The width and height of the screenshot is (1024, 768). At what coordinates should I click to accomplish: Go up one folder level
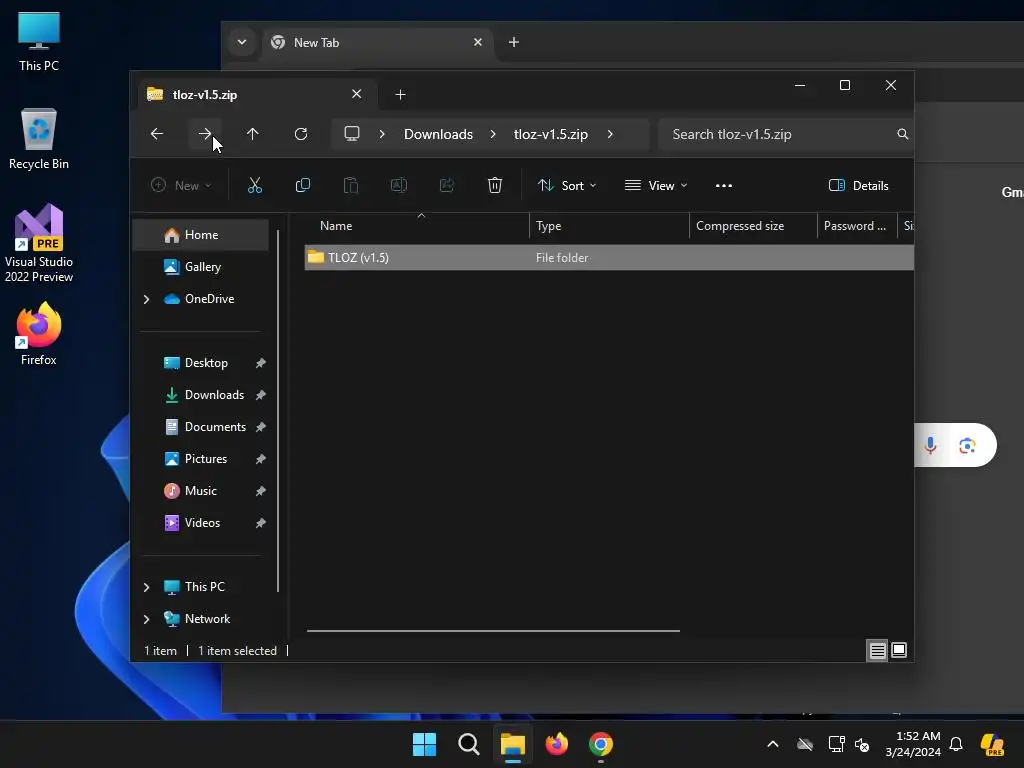[x=253, y=134]
